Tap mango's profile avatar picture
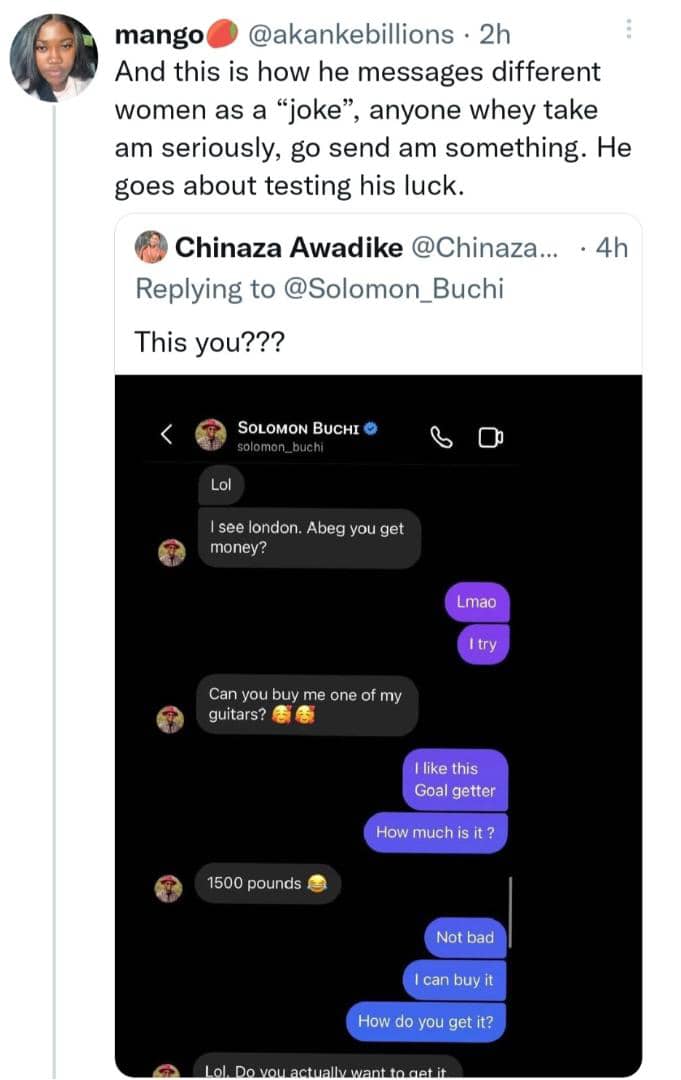This screenshot has height=1080, width=681. coord(53,57)
